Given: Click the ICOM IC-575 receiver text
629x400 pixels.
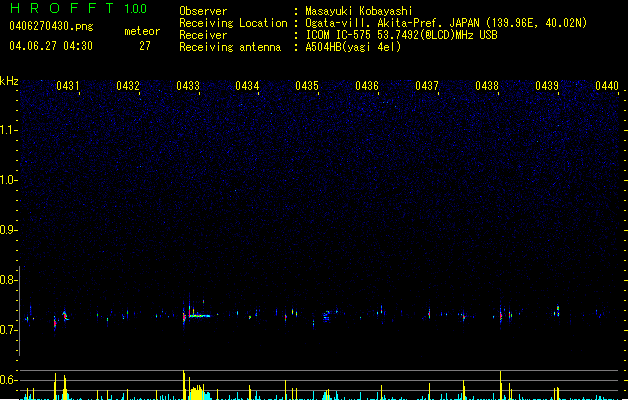Looking at the screenshot, I should 401,35.
